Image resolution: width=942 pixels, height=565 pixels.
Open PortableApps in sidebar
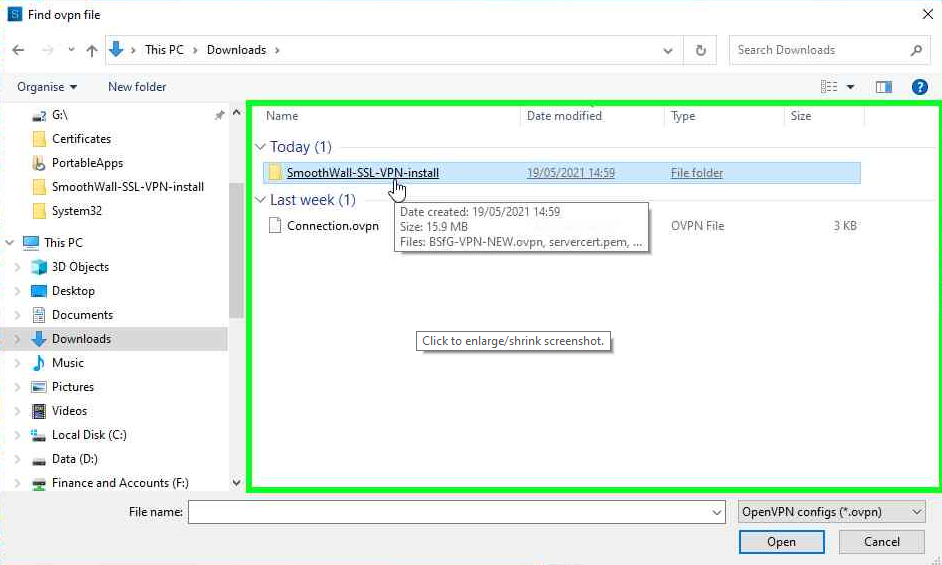(87, 163)
